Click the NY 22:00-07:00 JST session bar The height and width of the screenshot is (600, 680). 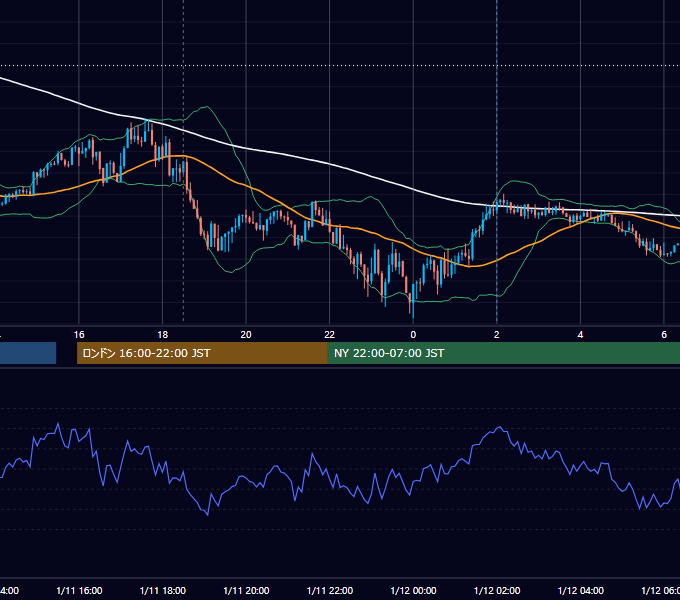[x=503, y=353]
